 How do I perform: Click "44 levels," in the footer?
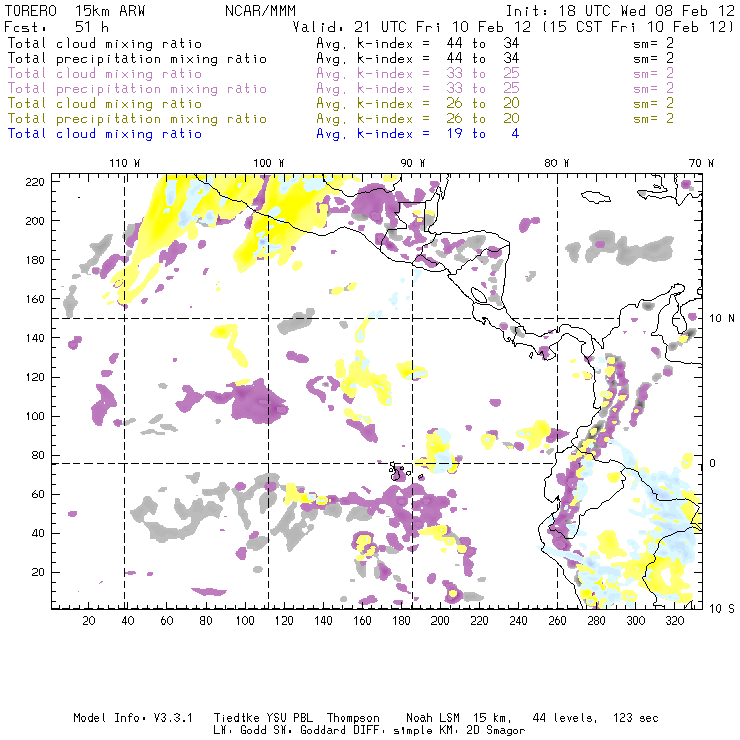[565, 718]
